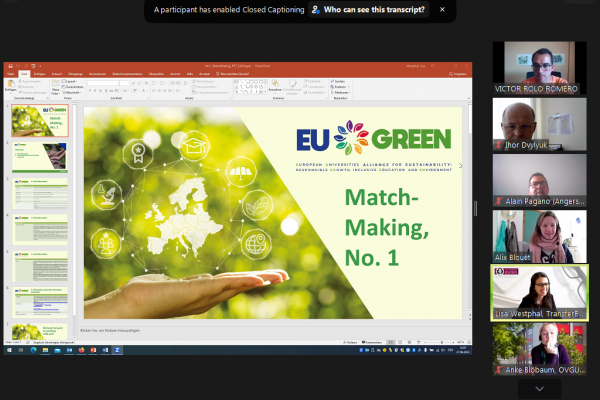Click Notizen in the PowerPoint status bar
The height and width of the screenshot is (400, 600).
(350, 342)
